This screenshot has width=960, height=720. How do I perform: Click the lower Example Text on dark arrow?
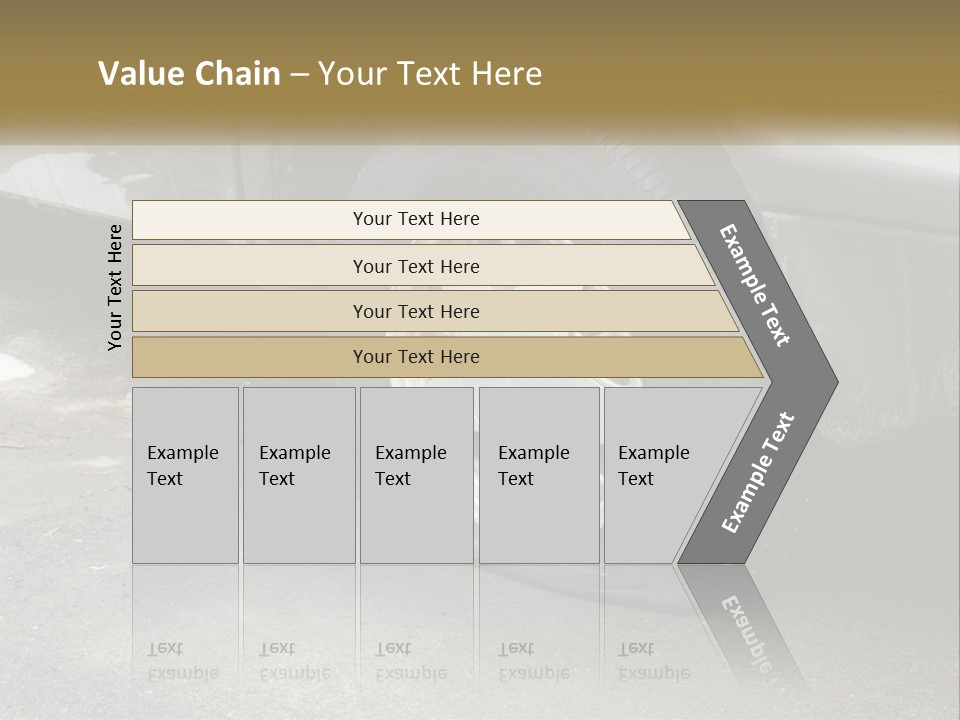click(x=758, y=472)
